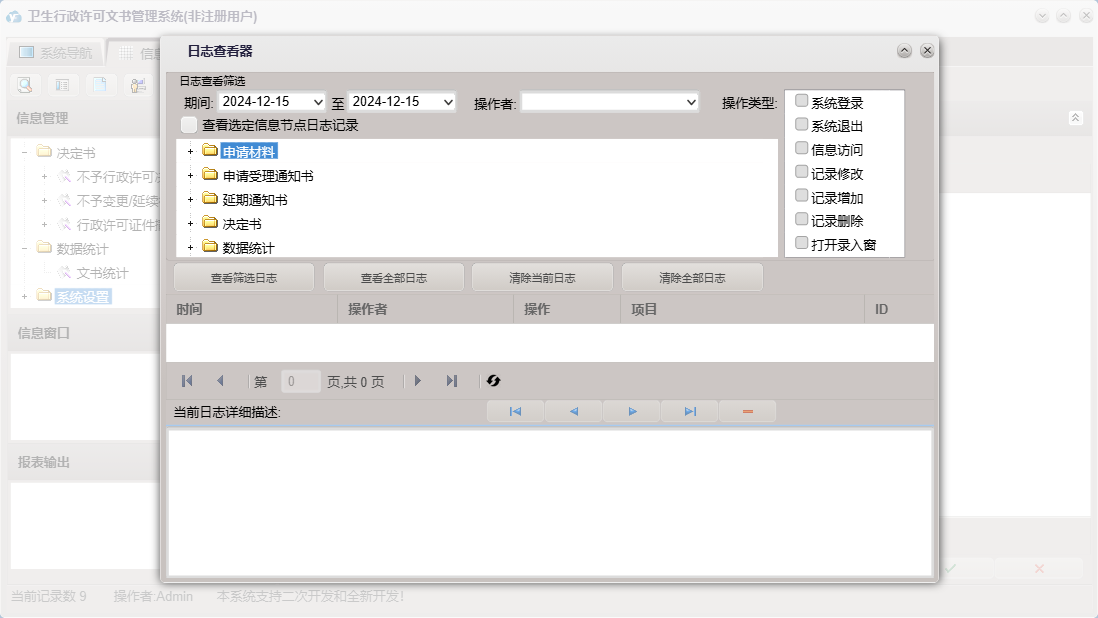The width and height of the screenshot is (1098, 618).
Task: Click the folder icon of 申请材料
Action: tap(209, 150)
